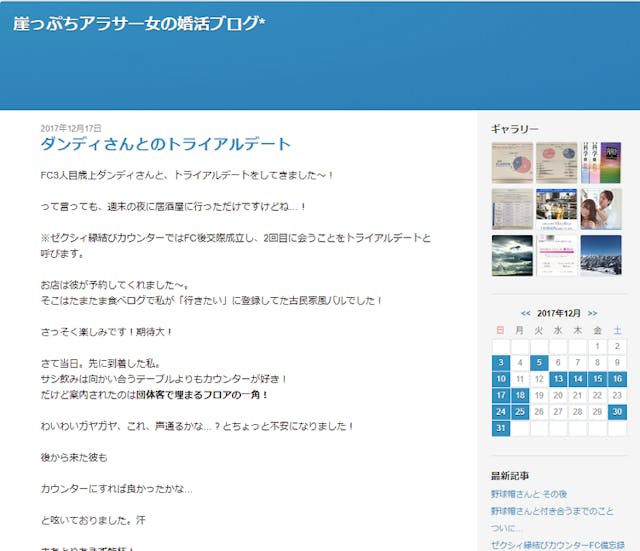Image resolution: width=640 pixels, height=551 pixels.
Task: Go to previous month in calendar
Action: pos(525,313)
